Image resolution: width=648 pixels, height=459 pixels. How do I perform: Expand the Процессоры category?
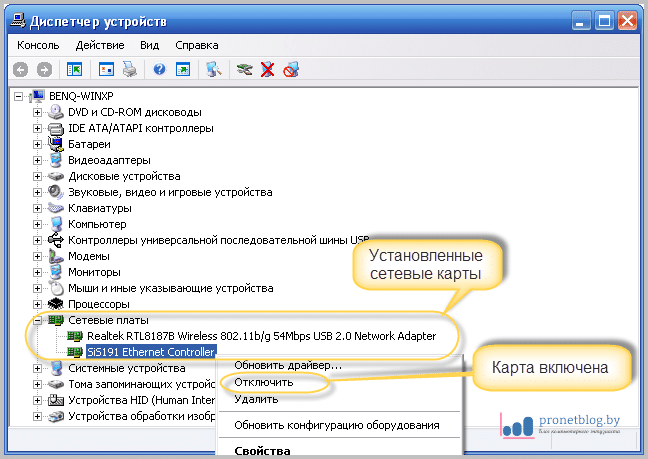pos(38,304)
